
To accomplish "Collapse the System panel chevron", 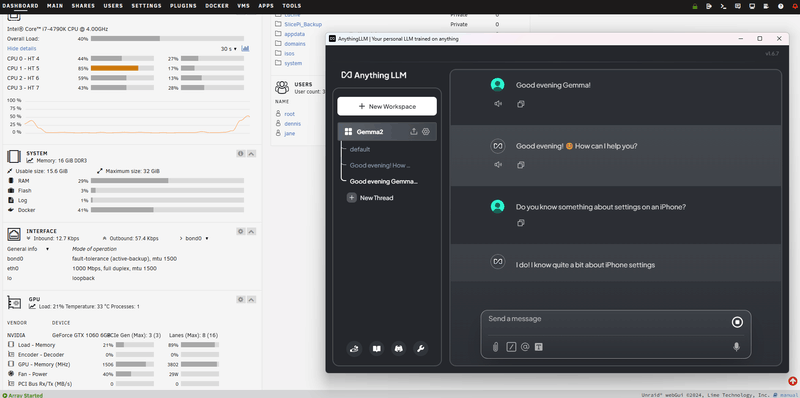I will point(252,154).
